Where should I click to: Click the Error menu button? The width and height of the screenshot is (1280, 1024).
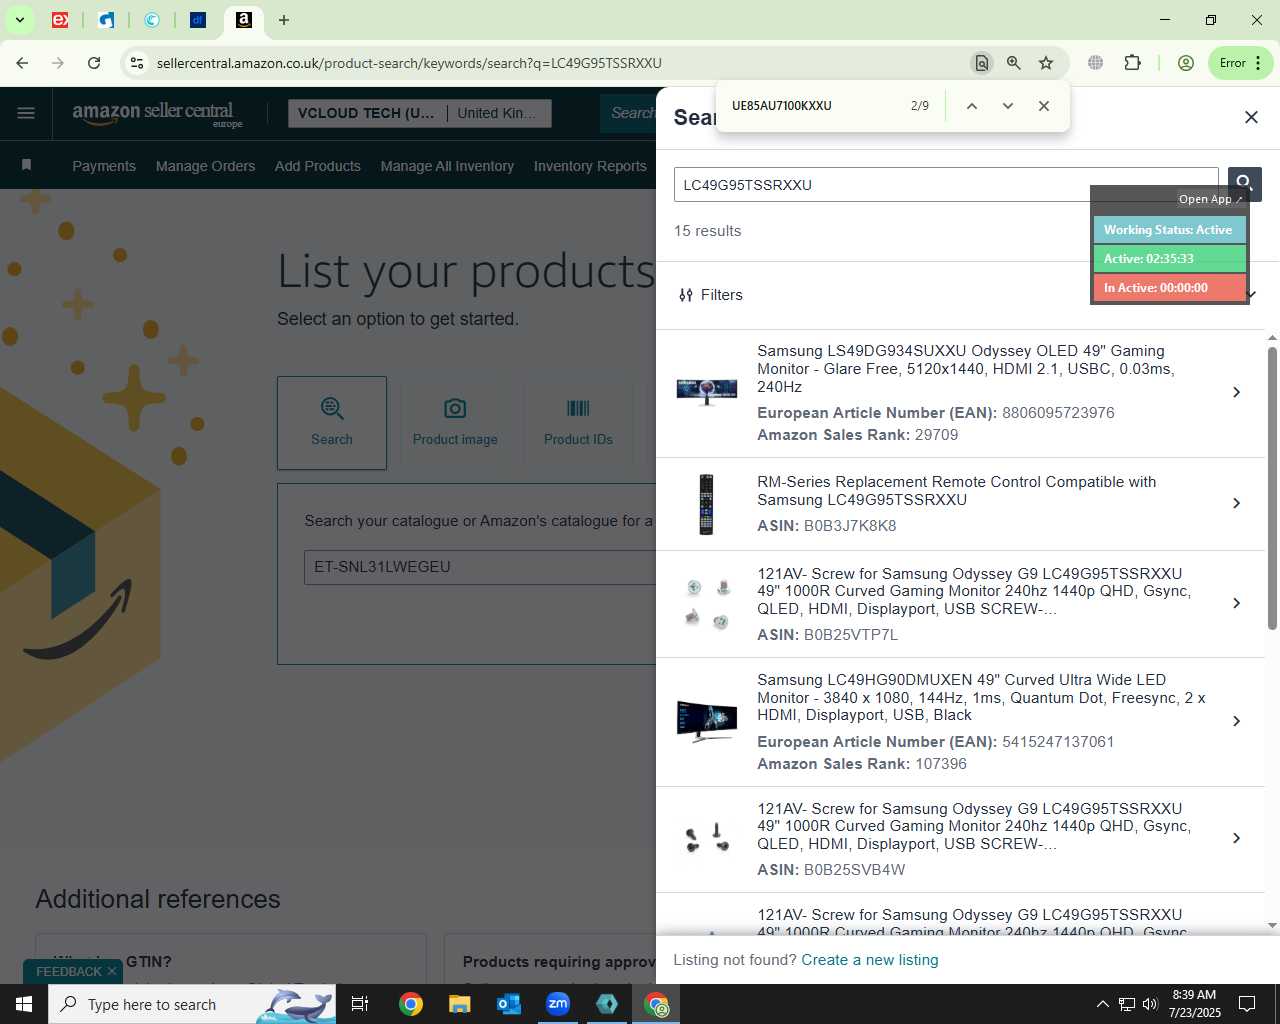(x=1241, y=63)
